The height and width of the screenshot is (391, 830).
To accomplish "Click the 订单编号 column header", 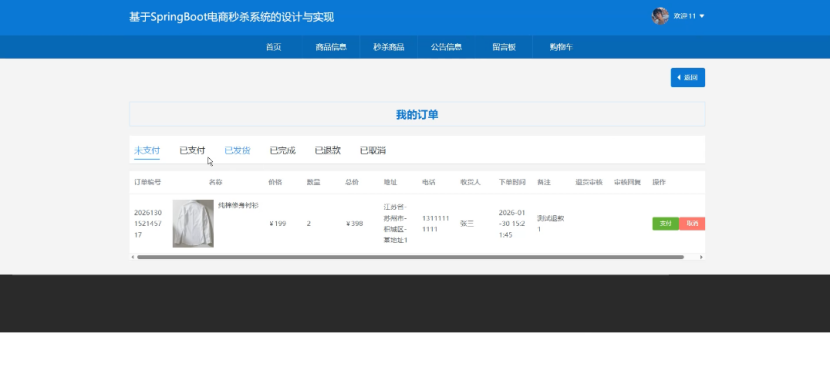I will pos(148,182).
